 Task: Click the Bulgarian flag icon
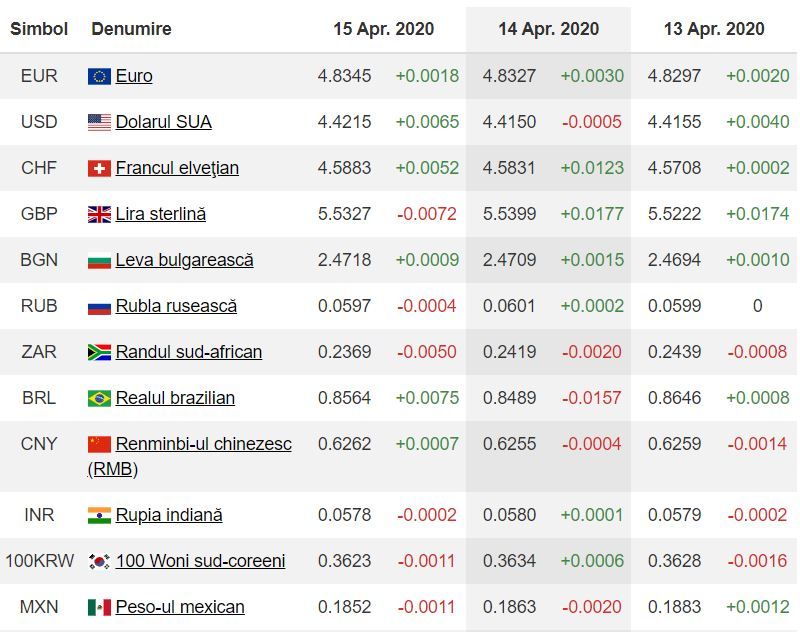pyautogui.click(x=99, y=260)
